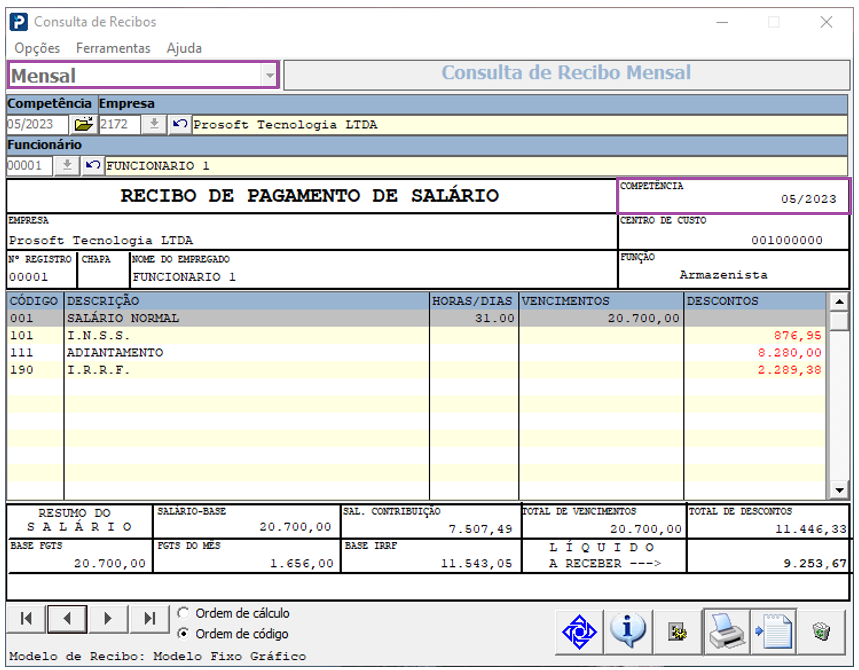This screenshot has width=859, height=670.
Task: Click the undo arrow beside Funcionário code
Action: click(x=93, y=165)
